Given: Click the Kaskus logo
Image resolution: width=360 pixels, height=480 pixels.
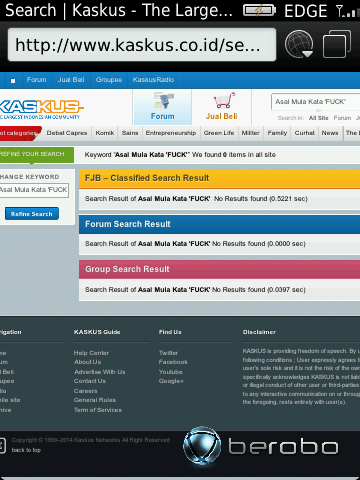Looking at the screenshot, I should [x=41, y=109].
